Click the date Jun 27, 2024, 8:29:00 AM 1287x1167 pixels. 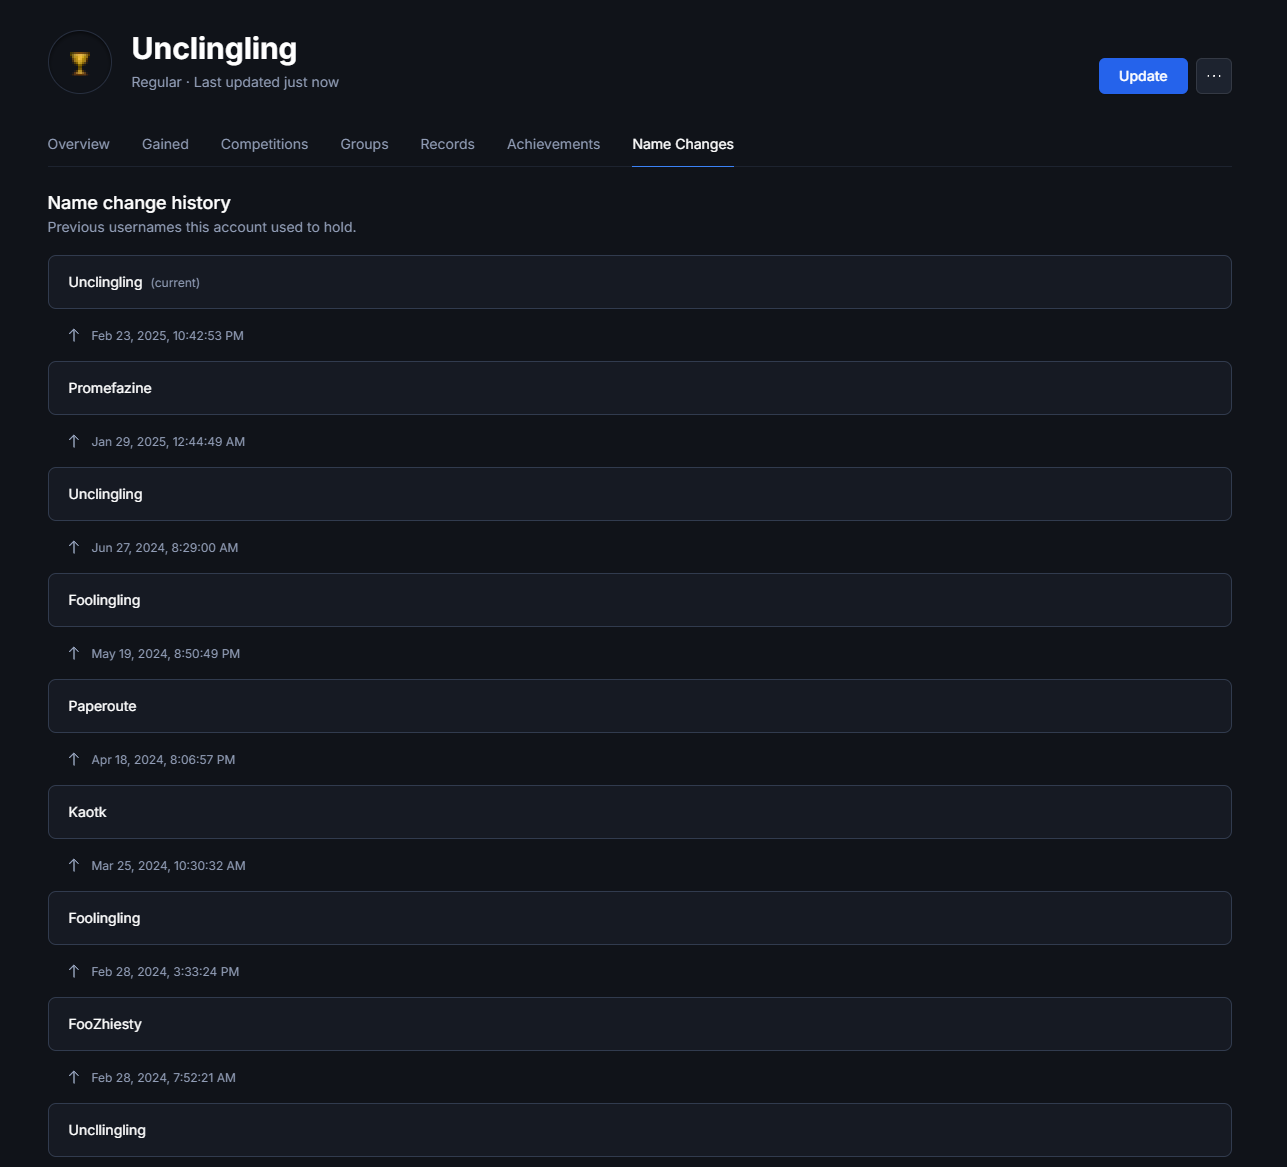tap(165, 548)
